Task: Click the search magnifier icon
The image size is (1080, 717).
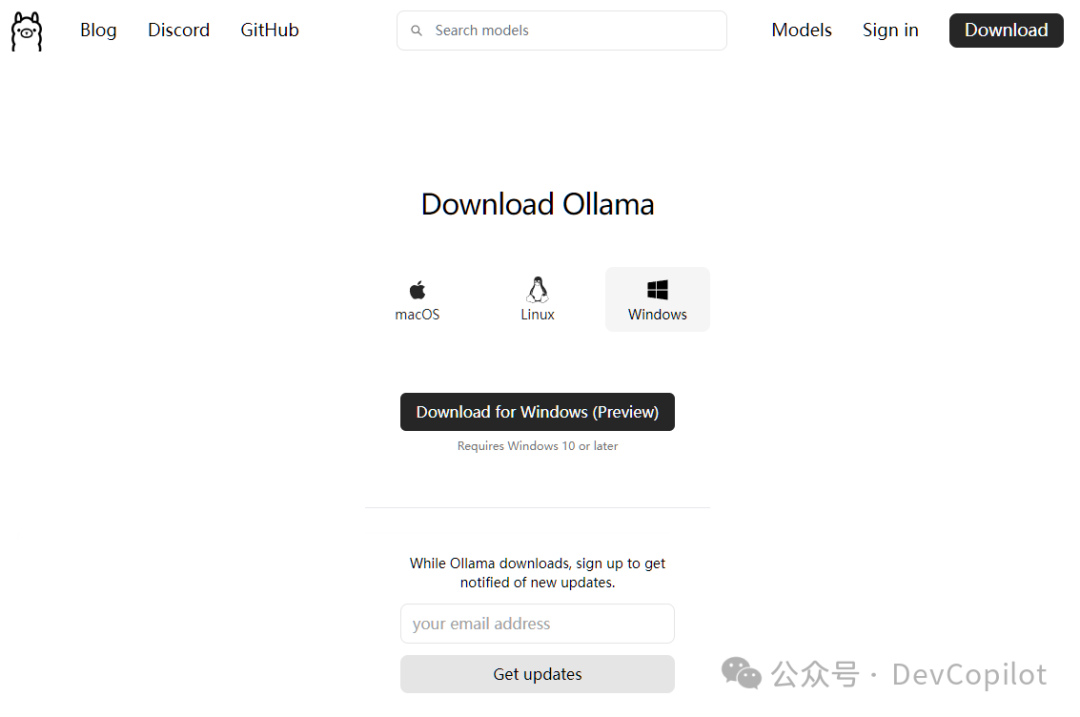Action: [x=416, y=30]
